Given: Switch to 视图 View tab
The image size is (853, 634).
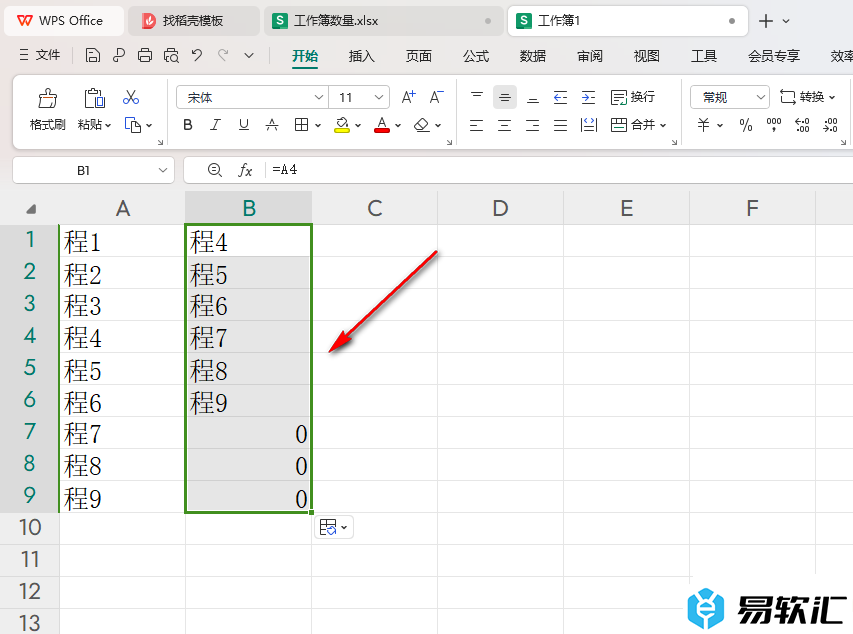Looking at the screenshot, I should 647,56.
